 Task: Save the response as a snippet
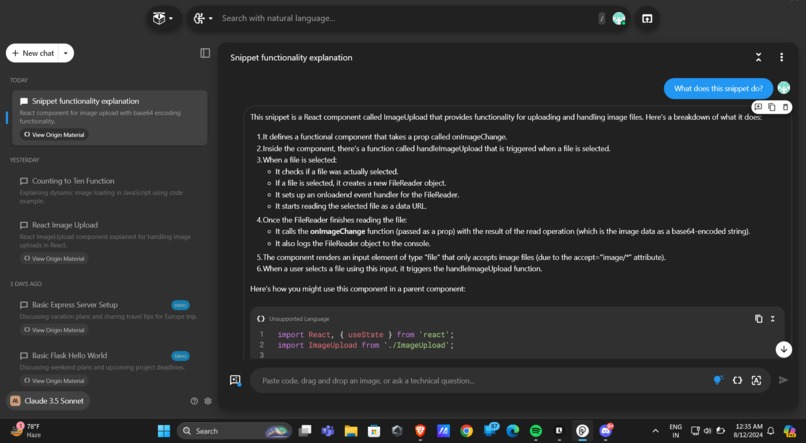click(758, 107)
